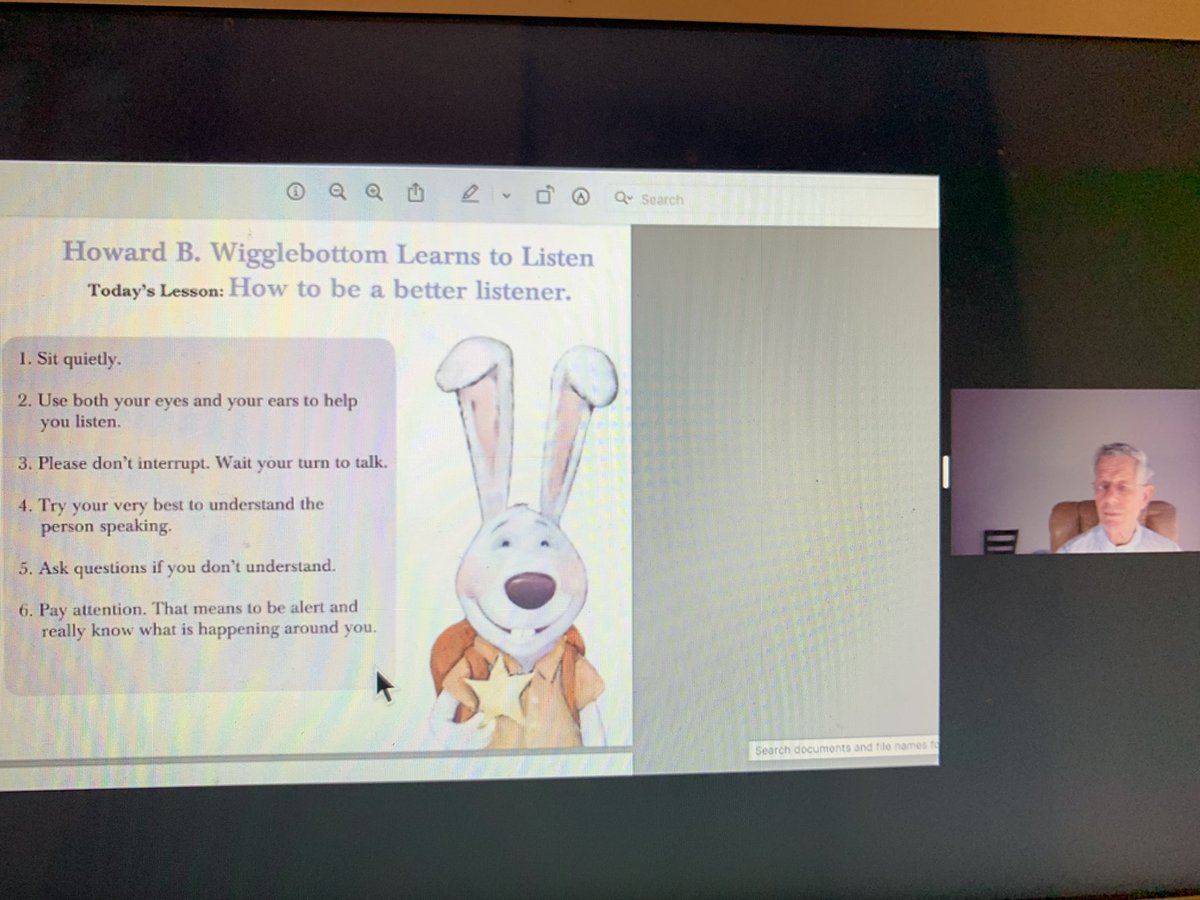Screen dimensions: 1200x900
Task: Click the "Search documents and file names" field
Action: coord(843,749)
